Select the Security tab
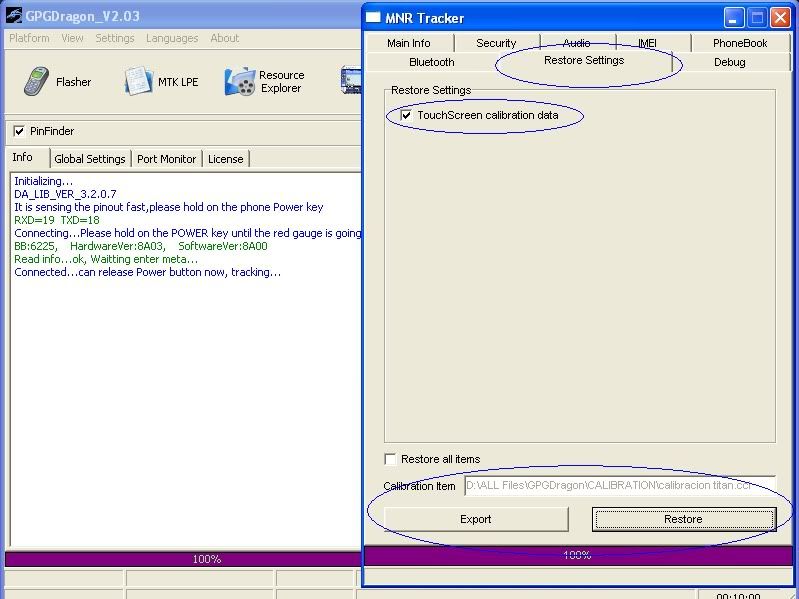Image resolution: width=799 pixels, height=599 pixels. coord(496,43)
